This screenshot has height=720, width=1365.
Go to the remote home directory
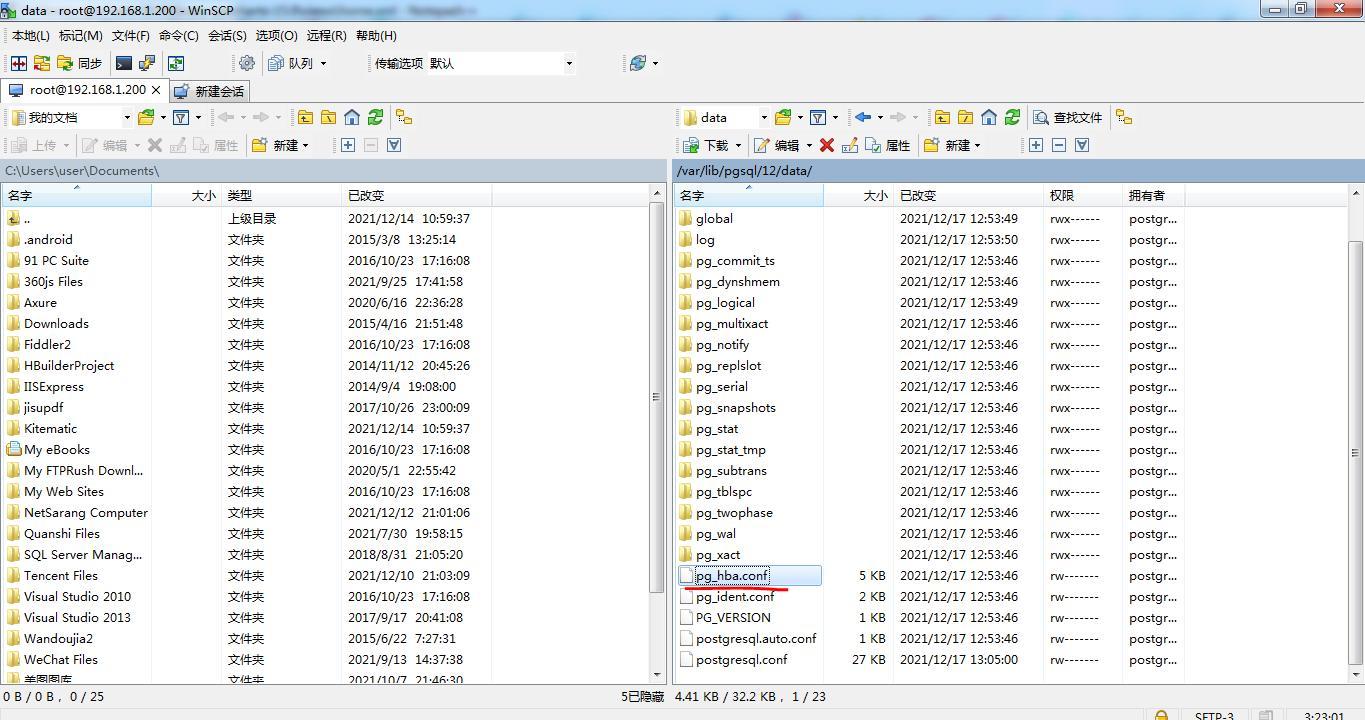point(989,117)
